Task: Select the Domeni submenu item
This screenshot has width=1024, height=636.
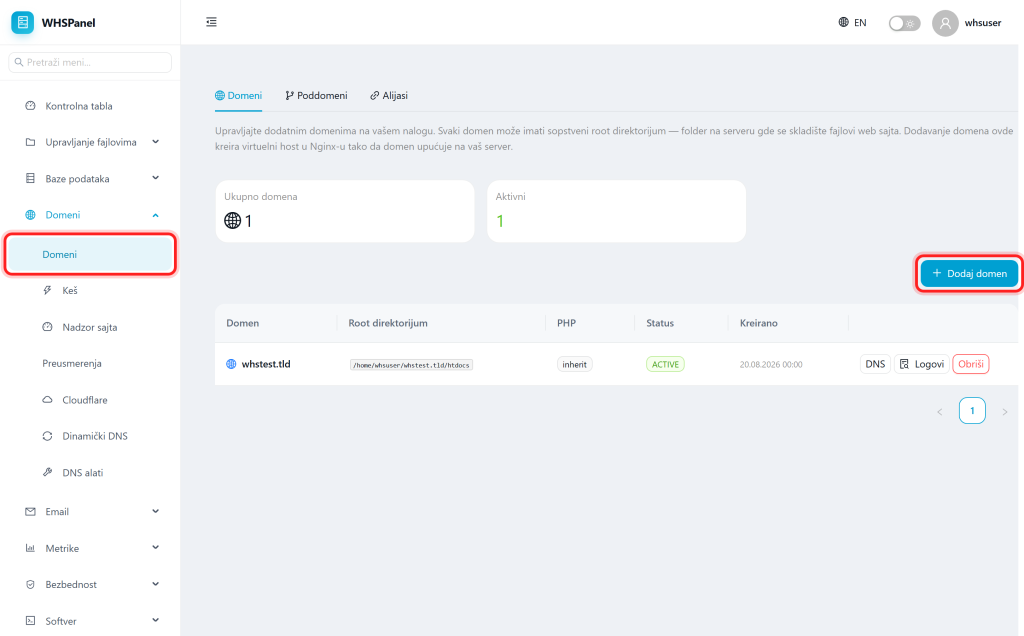Action: pos(90,254)
